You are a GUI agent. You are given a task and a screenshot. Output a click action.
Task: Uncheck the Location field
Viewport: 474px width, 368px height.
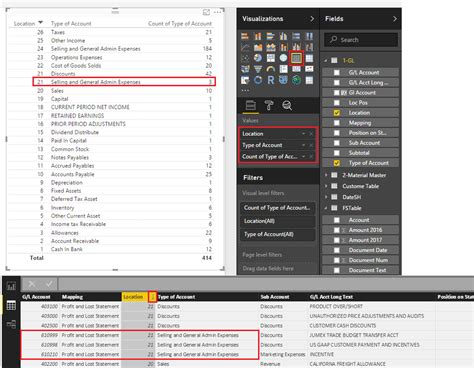pyautogui.click(x=337, y=113)
